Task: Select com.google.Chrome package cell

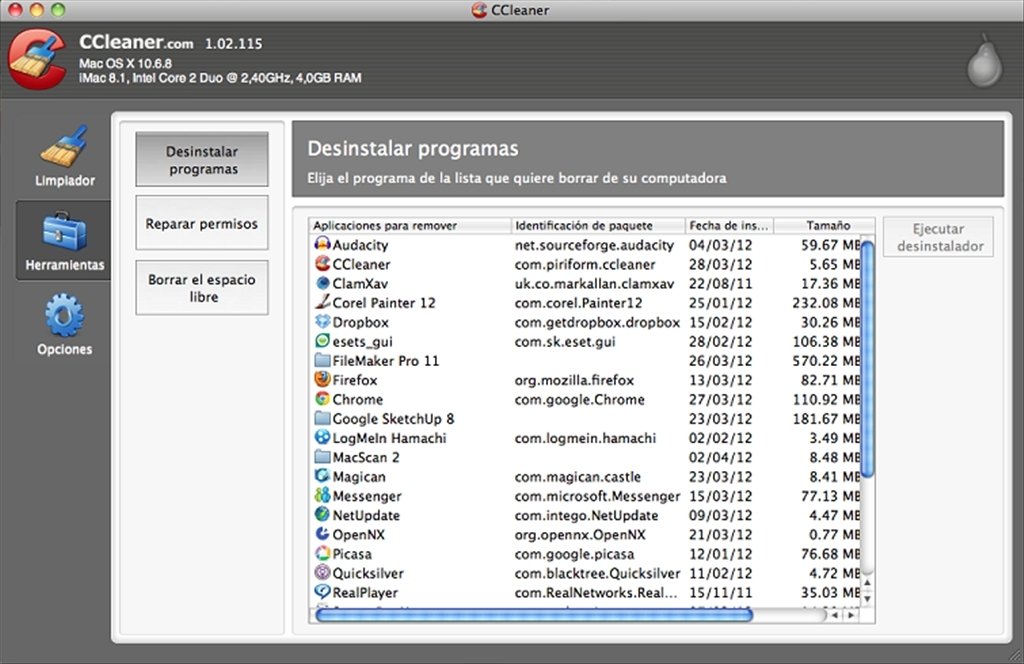Action: 579,400
